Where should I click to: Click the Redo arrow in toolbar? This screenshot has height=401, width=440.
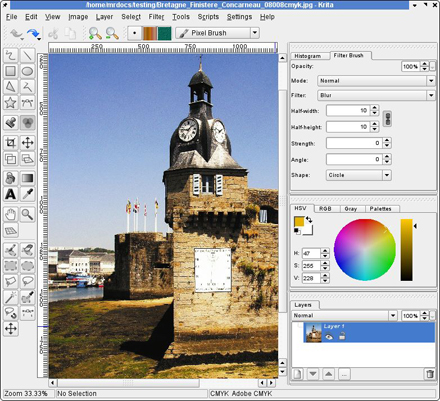(33, 33)
